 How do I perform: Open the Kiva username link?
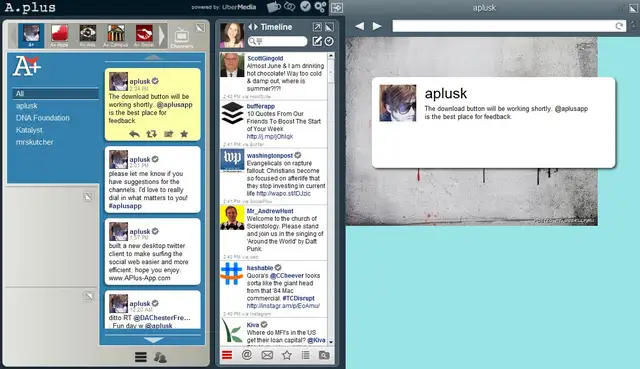(253, 325)
